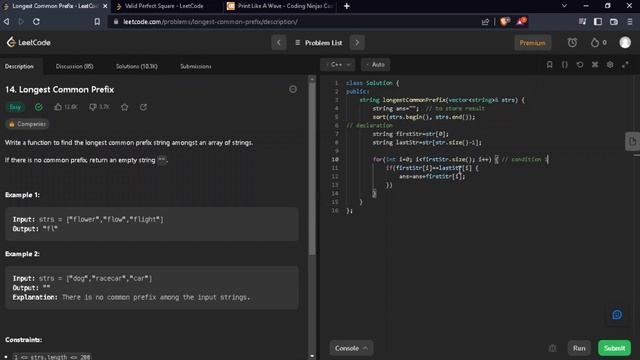Click the like thumbs-up icon
This screenshot has height=360, width=640.
58,107
